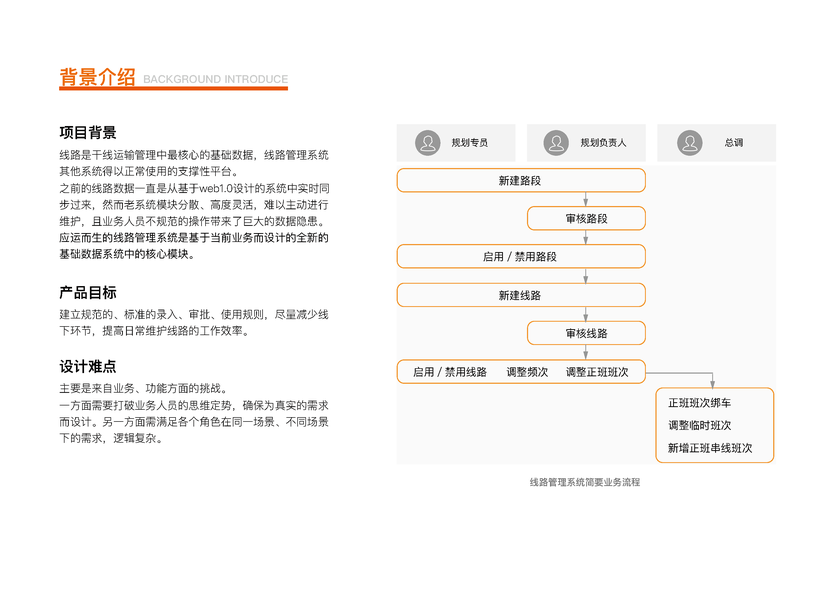Click the 产品目标 heading
Image resolution: width=838 pixels, height=600 pixels.
click(88, 293)
